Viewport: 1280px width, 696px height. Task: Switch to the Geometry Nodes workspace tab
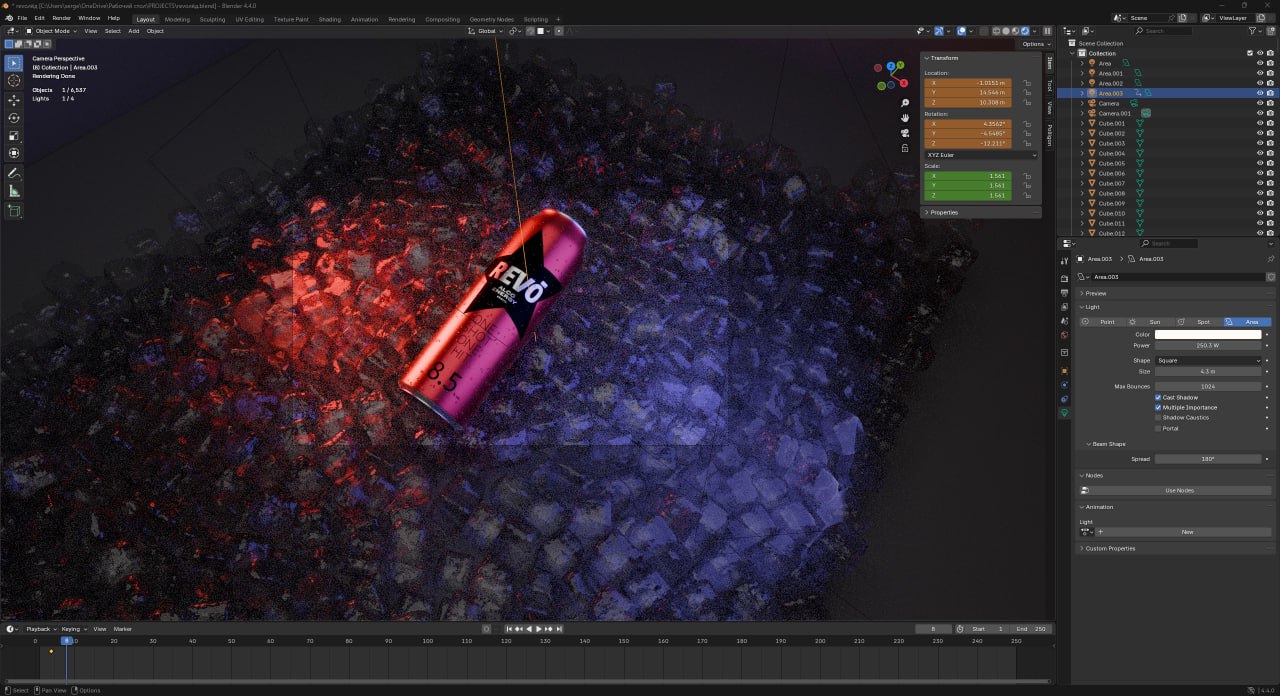(491, 19)
